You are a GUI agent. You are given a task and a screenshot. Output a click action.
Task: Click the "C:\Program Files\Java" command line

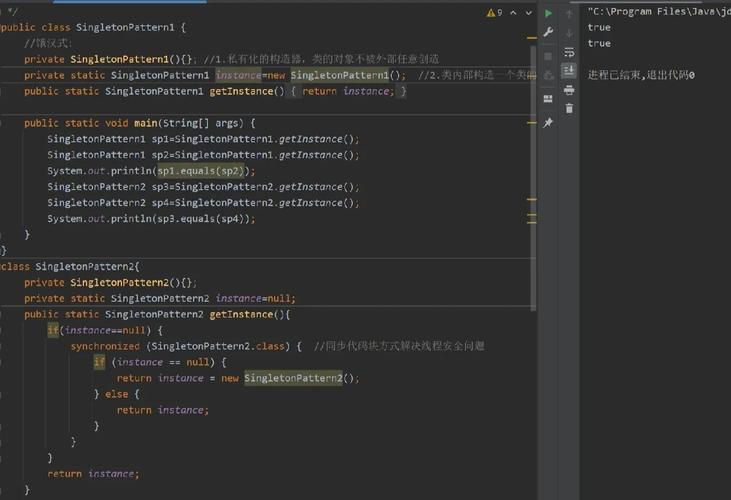[x=659, y=12]
